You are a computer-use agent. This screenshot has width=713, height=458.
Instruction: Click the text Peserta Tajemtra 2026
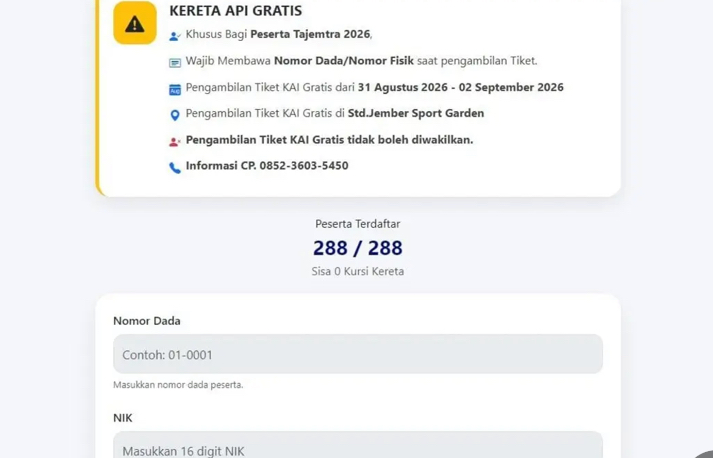pos(310,34)
